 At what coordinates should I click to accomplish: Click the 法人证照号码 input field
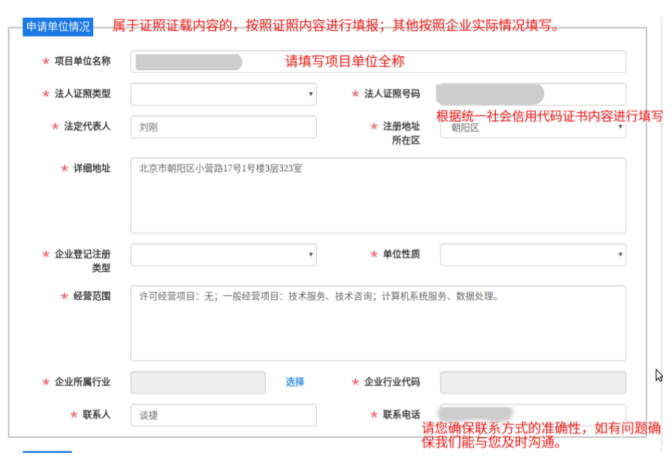coord(532,95)
